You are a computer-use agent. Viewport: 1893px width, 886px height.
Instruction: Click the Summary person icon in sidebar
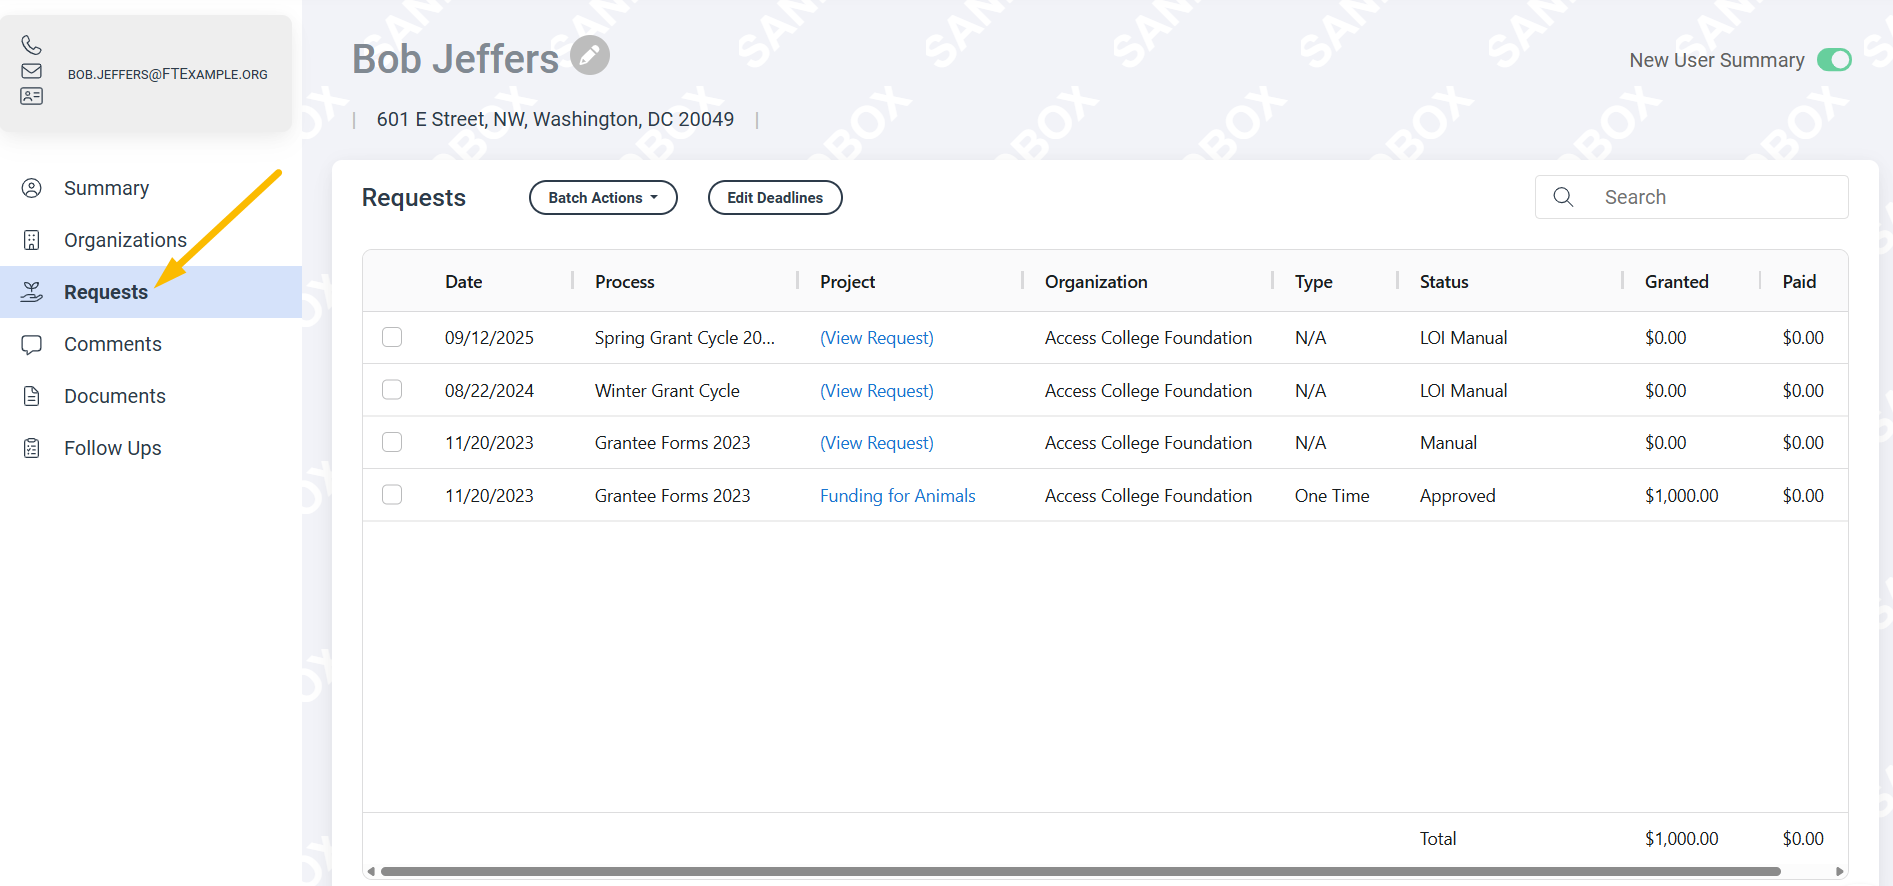click(x=32, y=188)
